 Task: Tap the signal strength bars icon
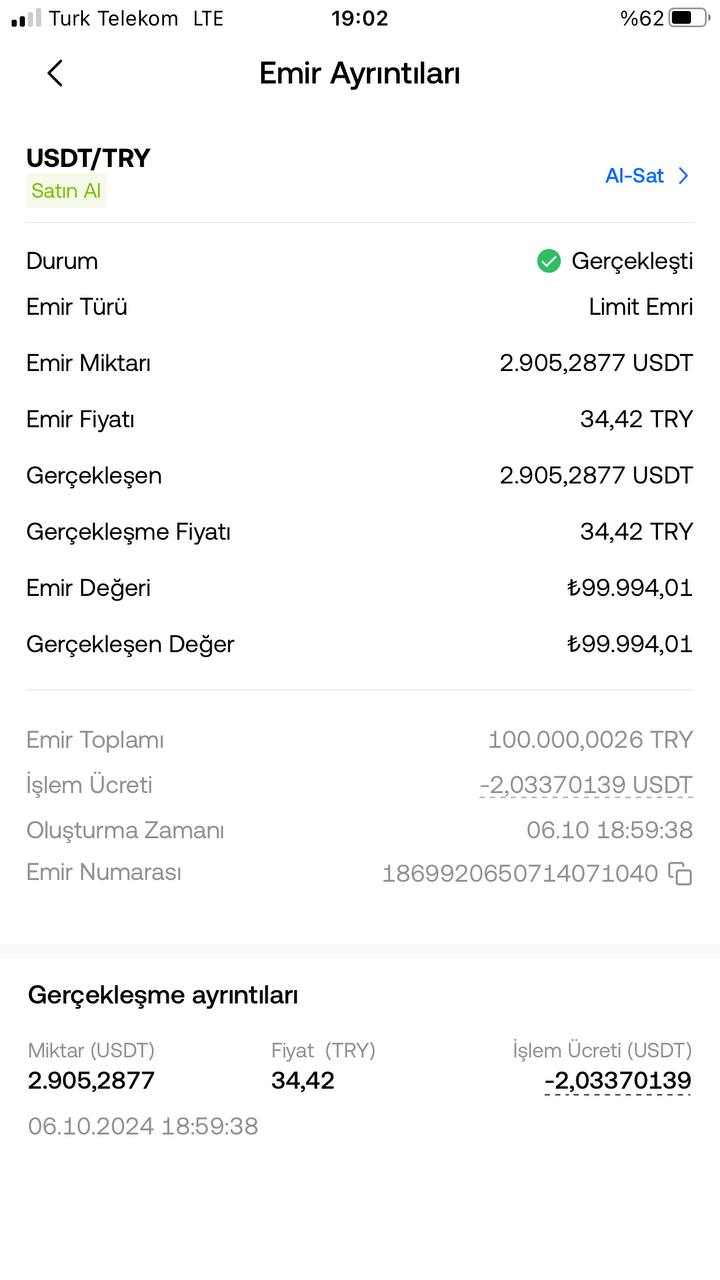[x=26, y=18]
